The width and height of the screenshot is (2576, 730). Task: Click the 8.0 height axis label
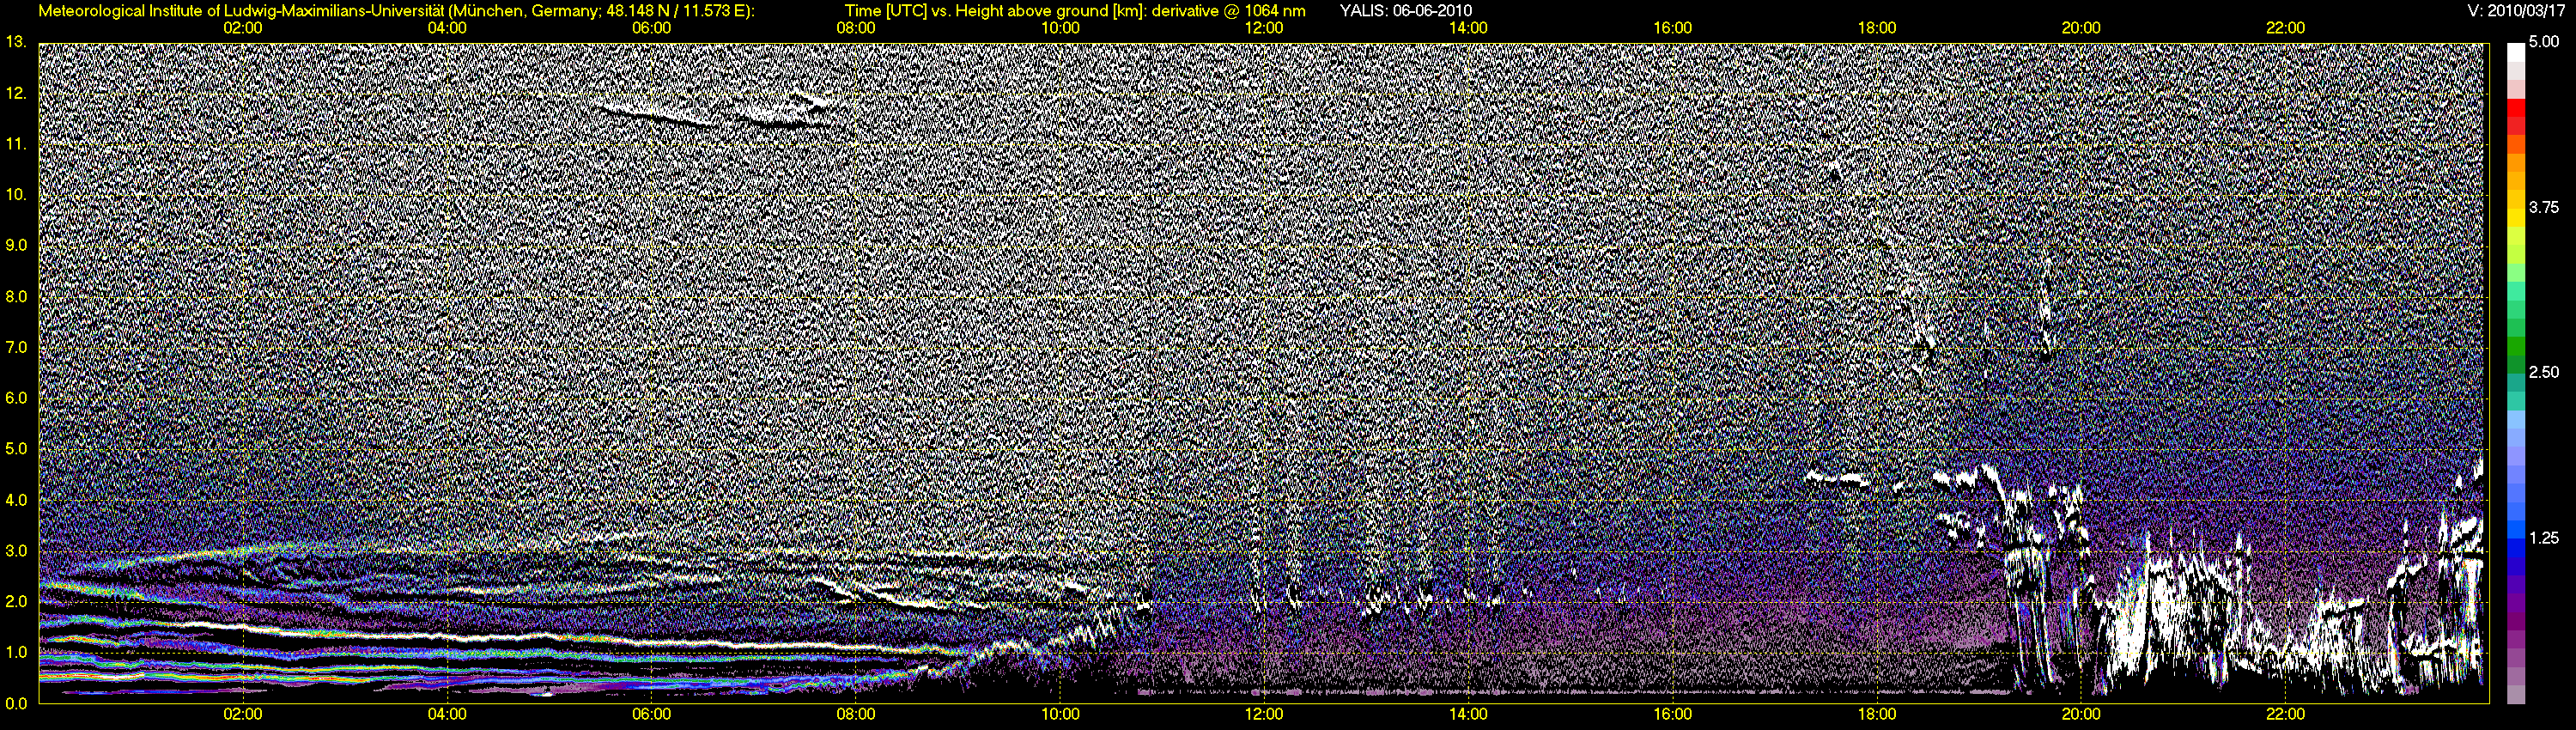coord(16,296)
